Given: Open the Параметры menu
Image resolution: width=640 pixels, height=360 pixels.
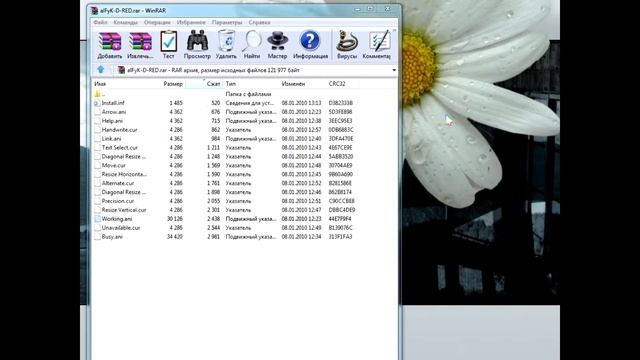Looking at the screenshot, I should 227,22.
